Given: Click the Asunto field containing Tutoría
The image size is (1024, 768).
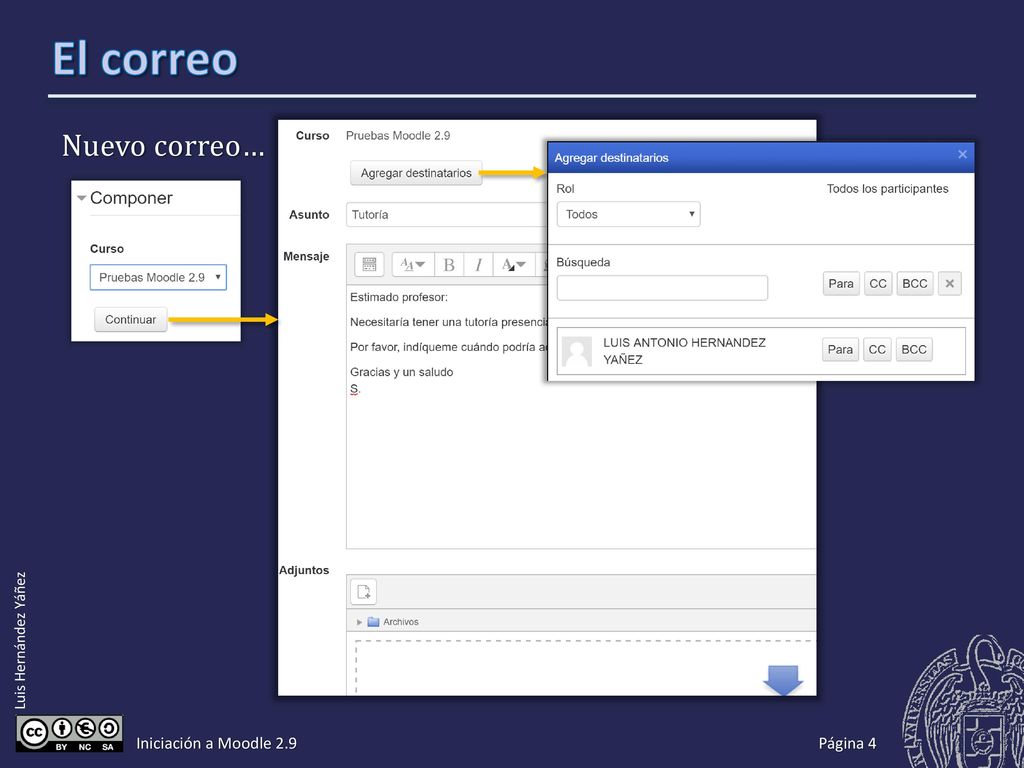Looking at the screenshot, I should [447, 215].
